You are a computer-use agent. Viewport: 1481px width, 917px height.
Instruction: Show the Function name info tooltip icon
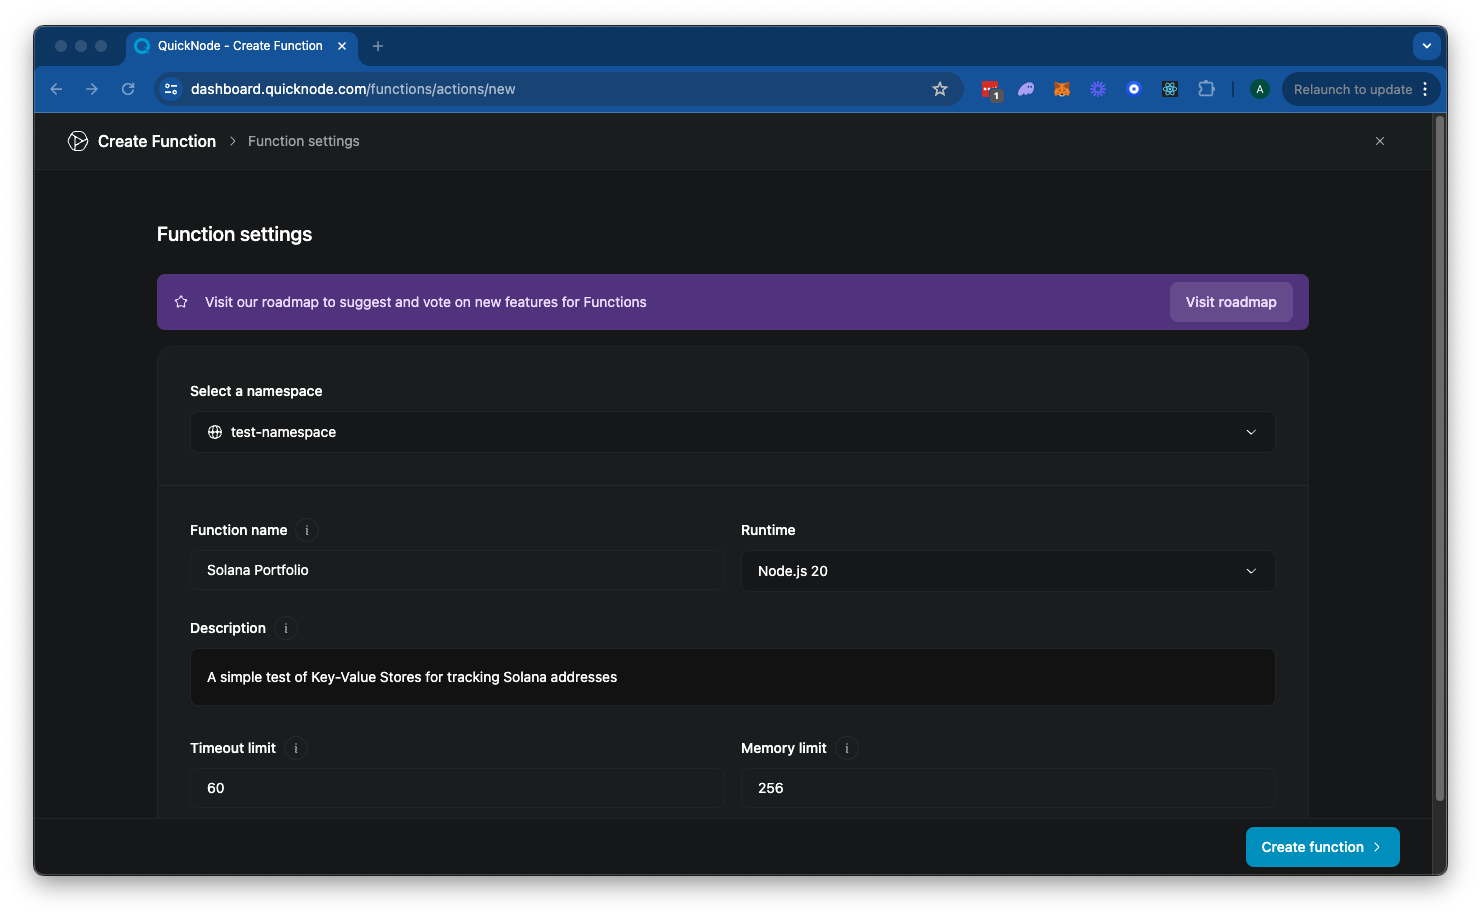307,530
